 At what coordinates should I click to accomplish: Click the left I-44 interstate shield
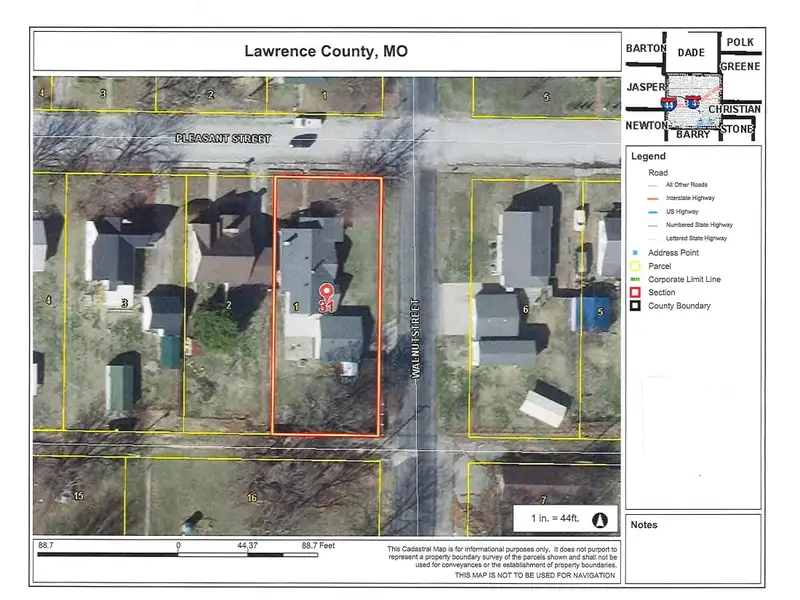[666, 102]
